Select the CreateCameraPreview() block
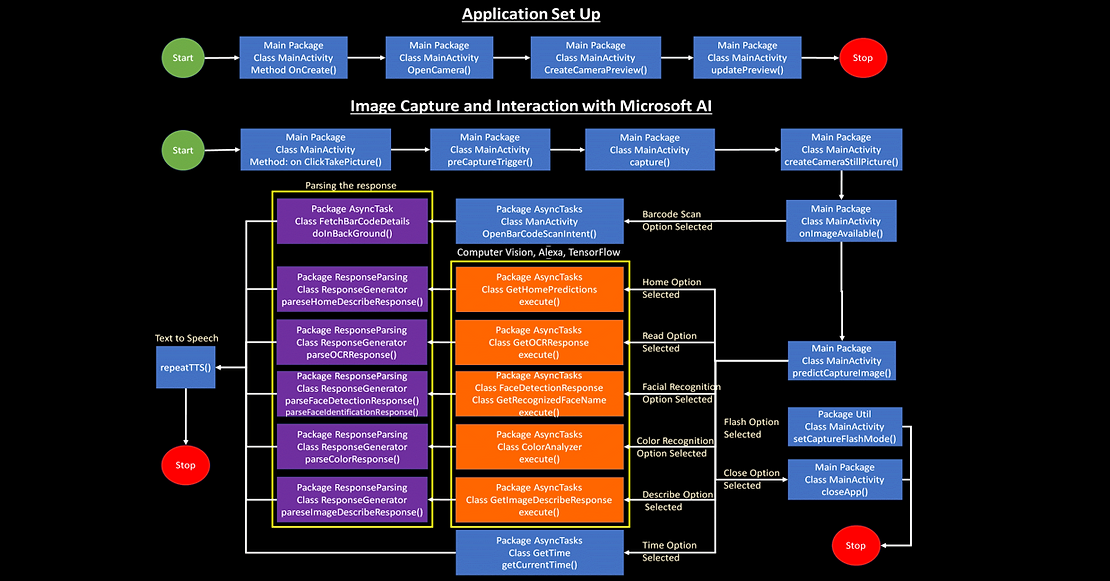Image resolution: width=1110 pixels, height=581 pixels. (x=595, y=58)
